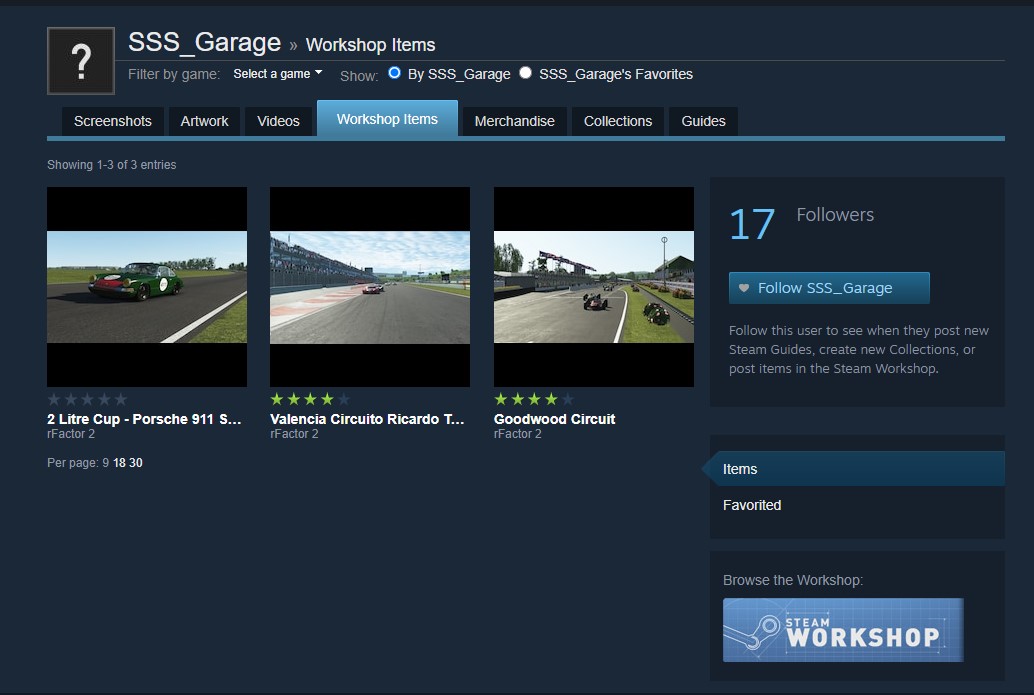Switch to the Screenshots tab
The image size is (1034, 695).
click(x=113, y=121)
